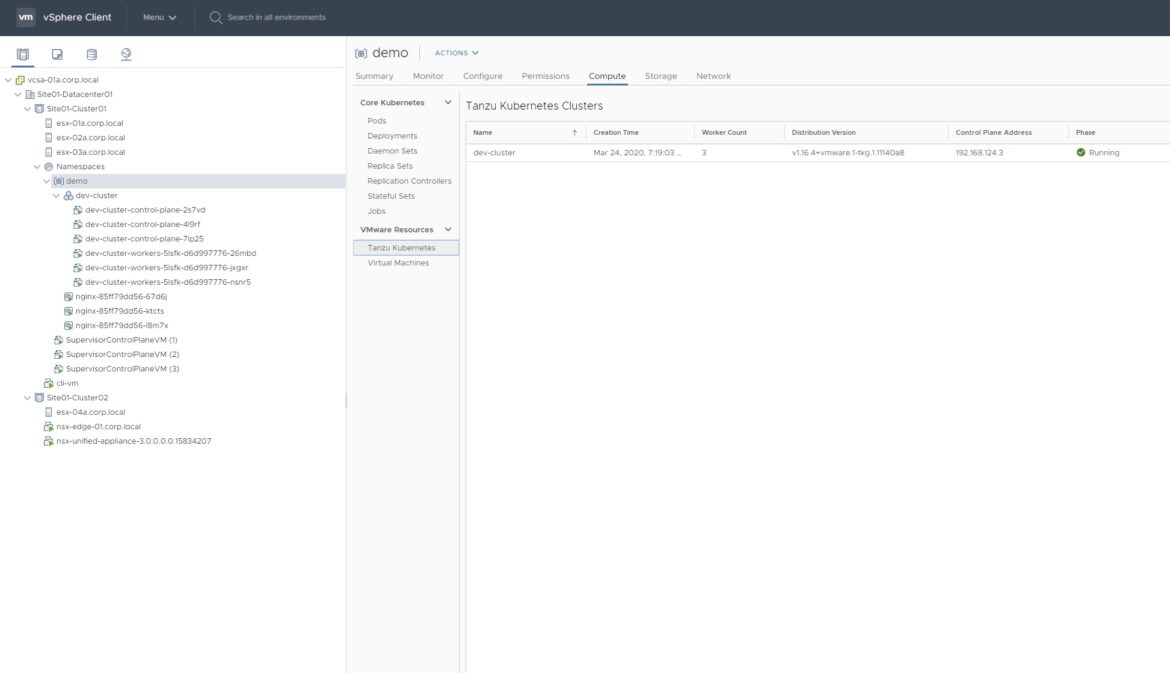Click the dev-cluster Tanzu cluster icon

tap(68, 195)
